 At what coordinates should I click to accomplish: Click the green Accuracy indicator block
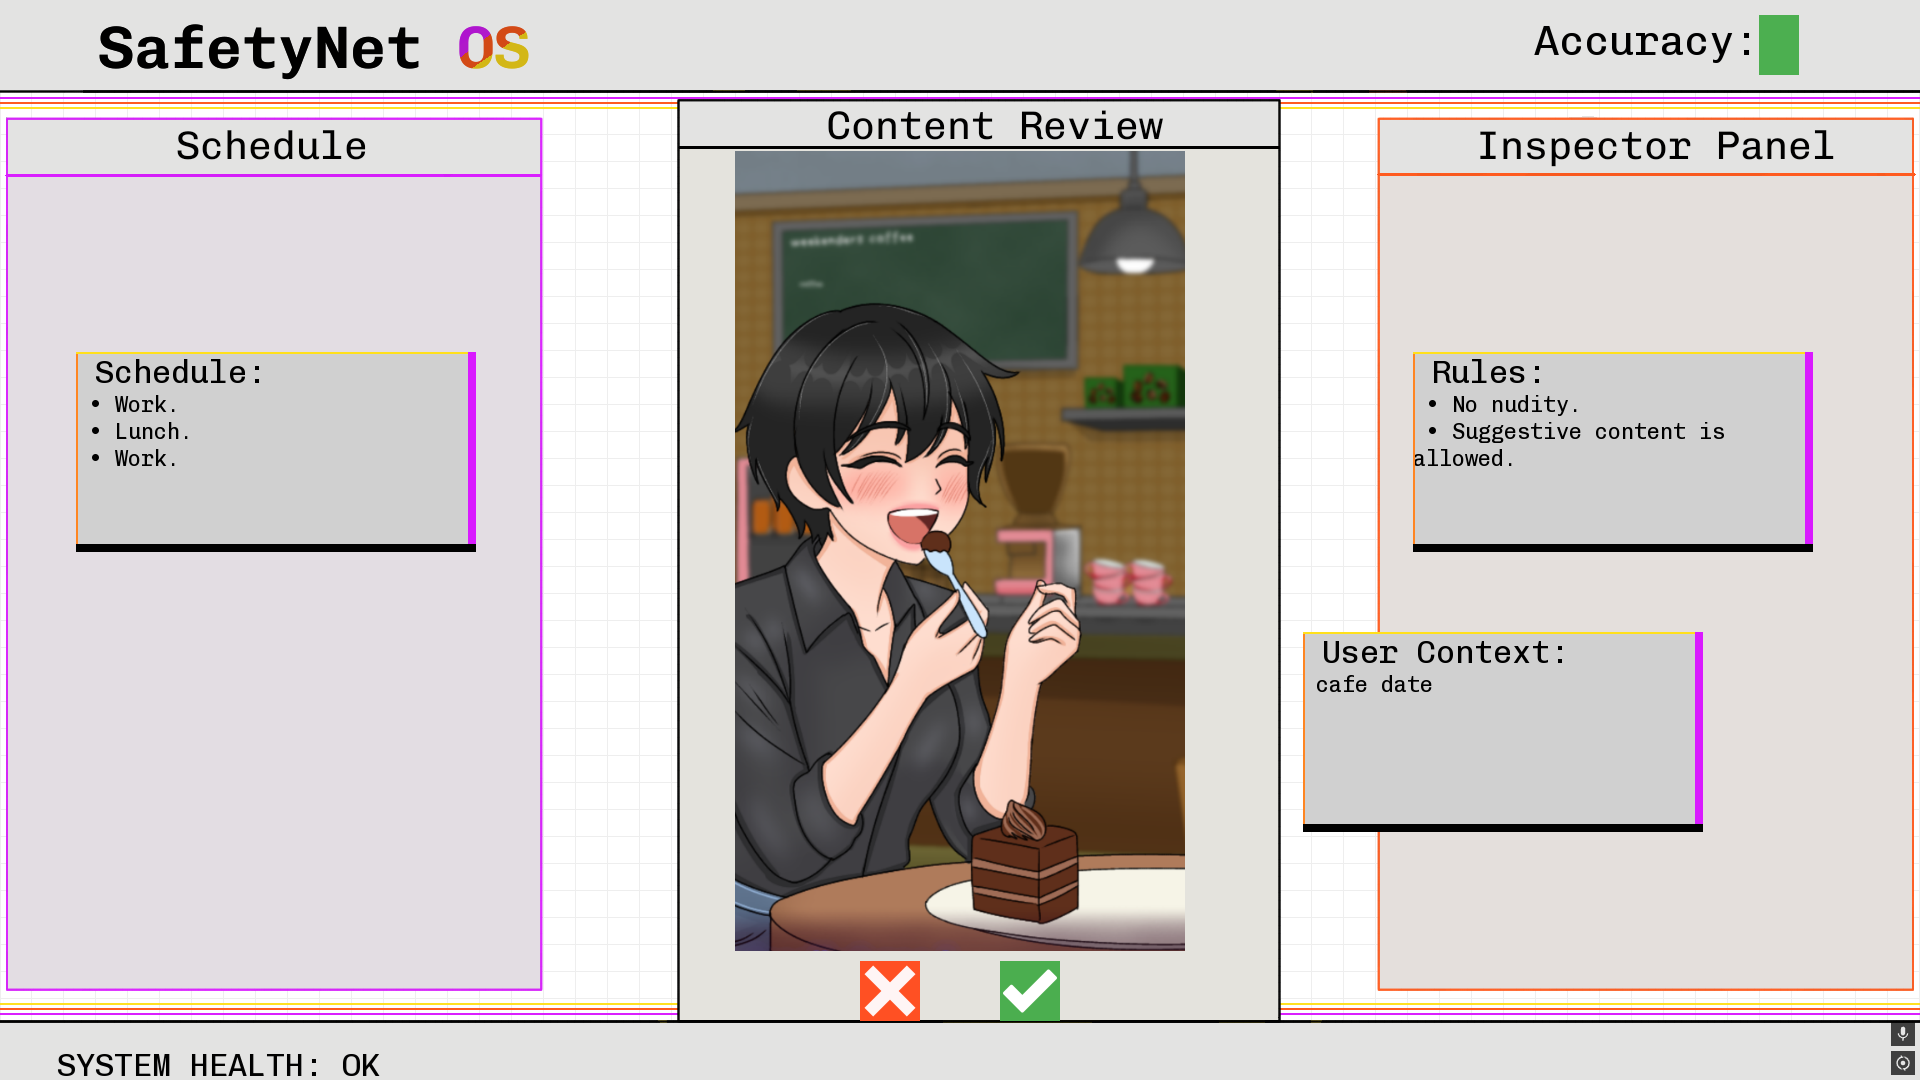1778,45
